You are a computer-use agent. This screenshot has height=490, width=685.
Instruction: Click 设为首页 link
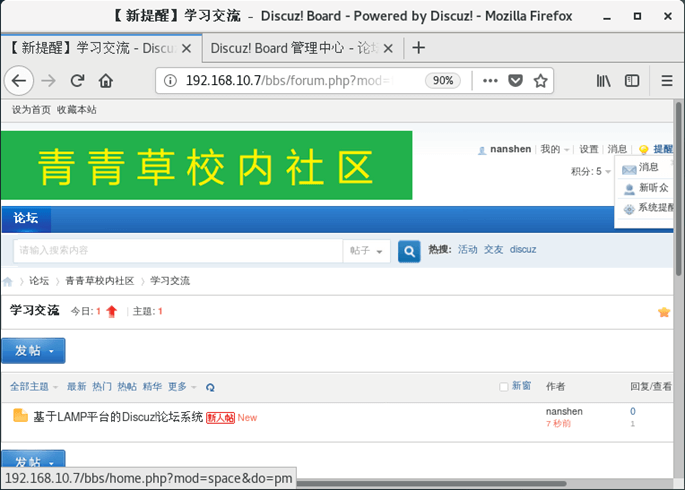[31, 110]
